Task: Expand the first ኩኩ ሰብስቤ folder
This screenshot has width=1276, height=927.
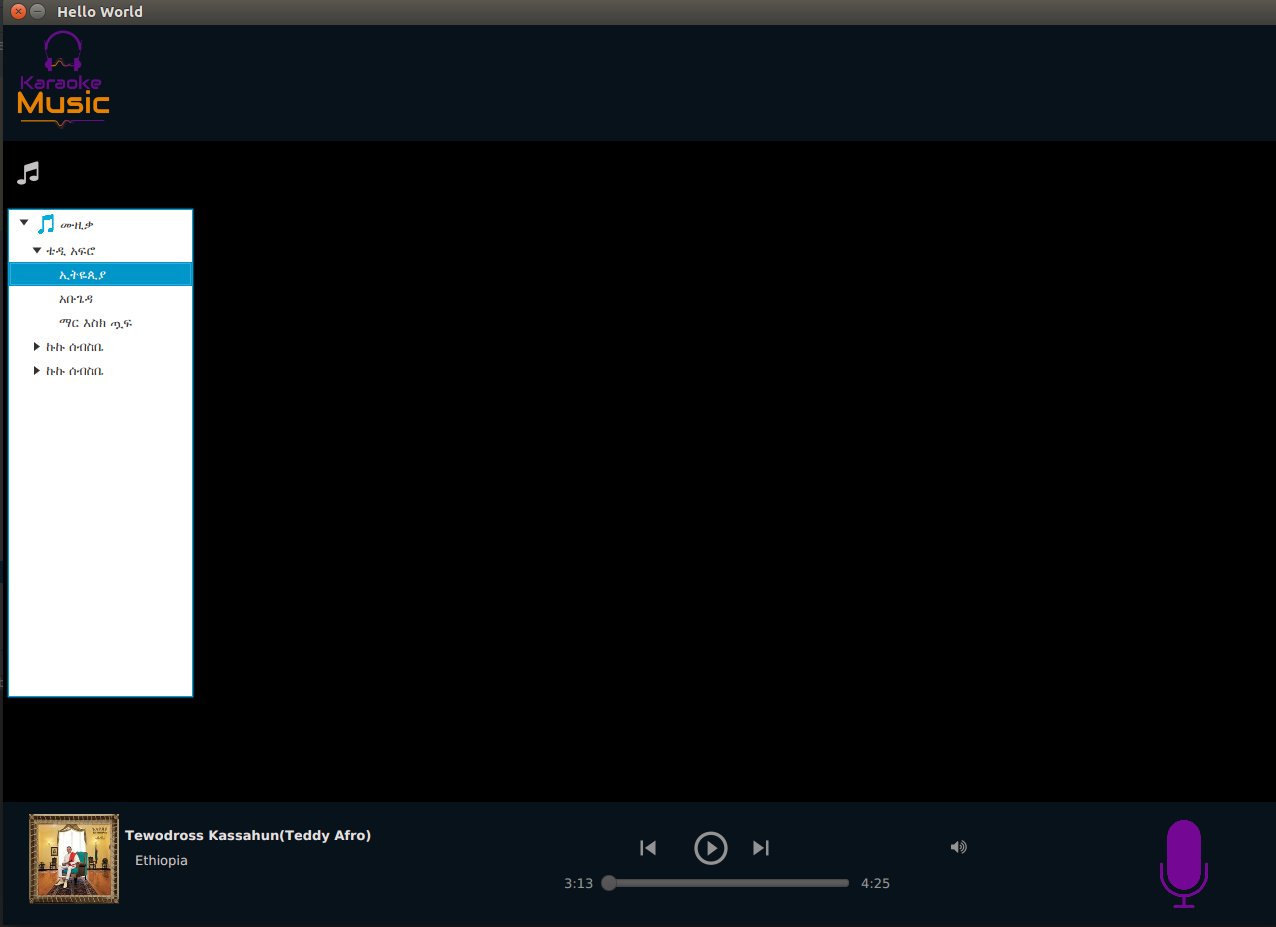Action: click(37, 347)
